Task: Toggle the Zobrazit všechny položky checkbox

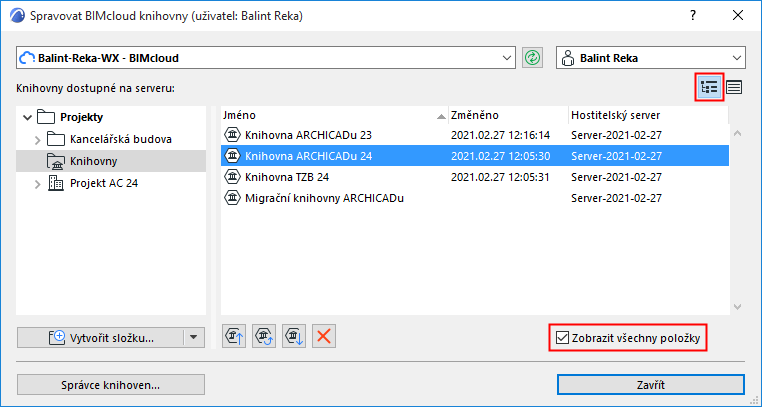Action: (x=562, y=338)
